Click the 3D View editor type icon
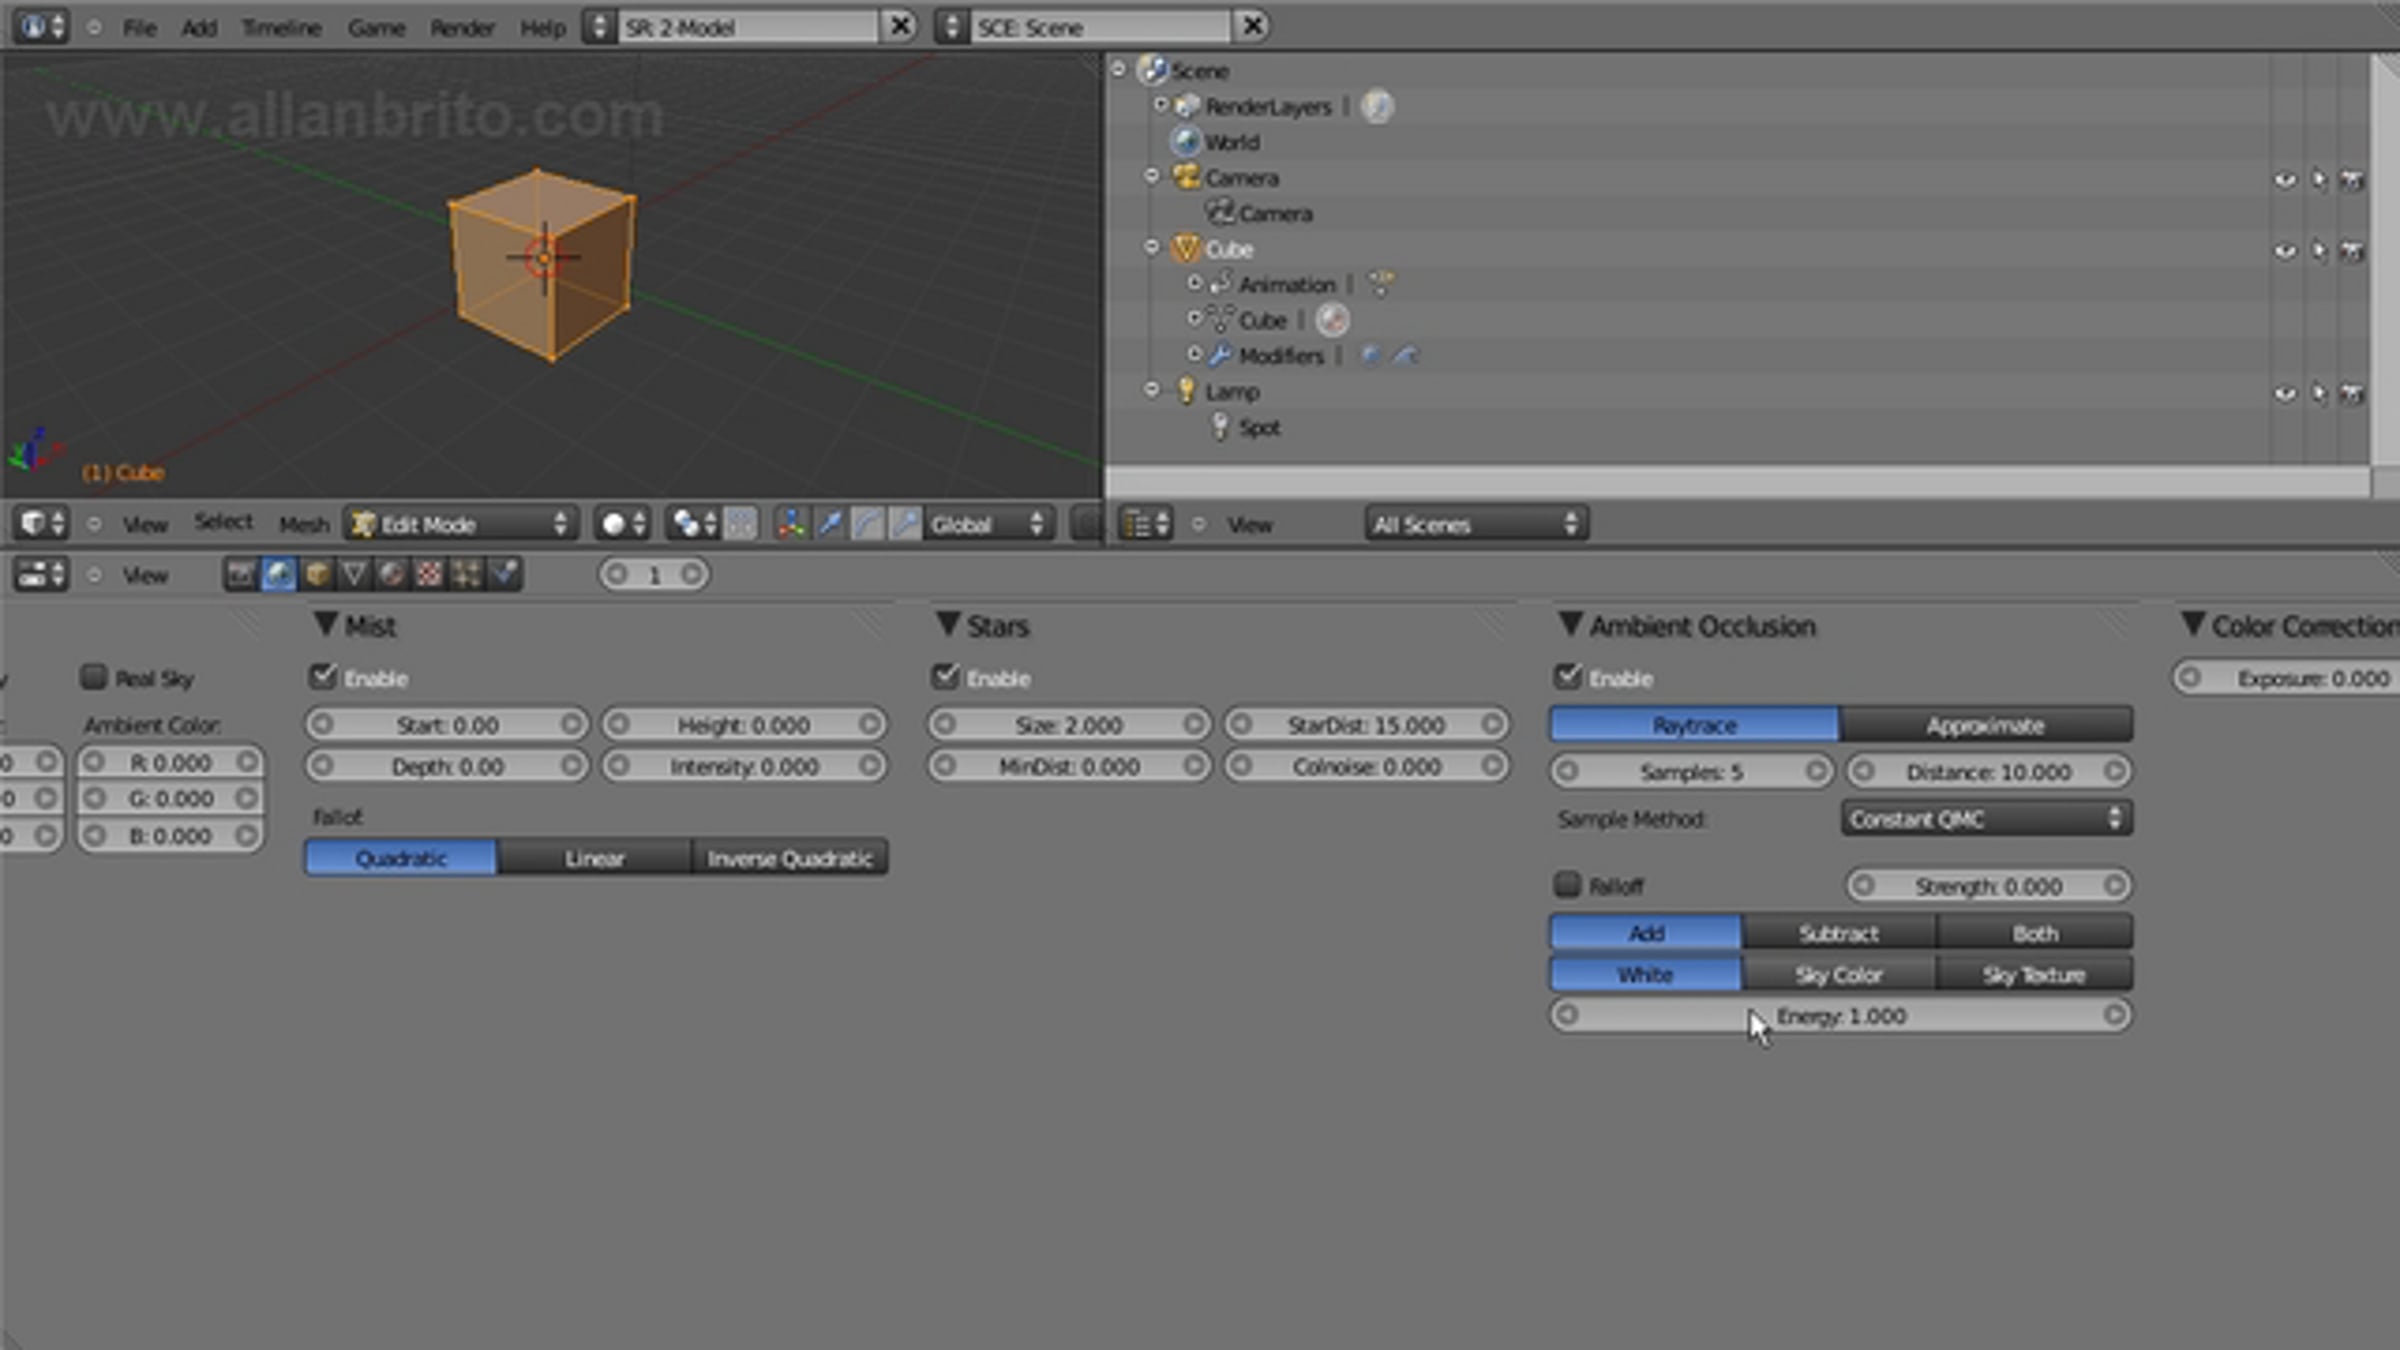 (41, 523)
